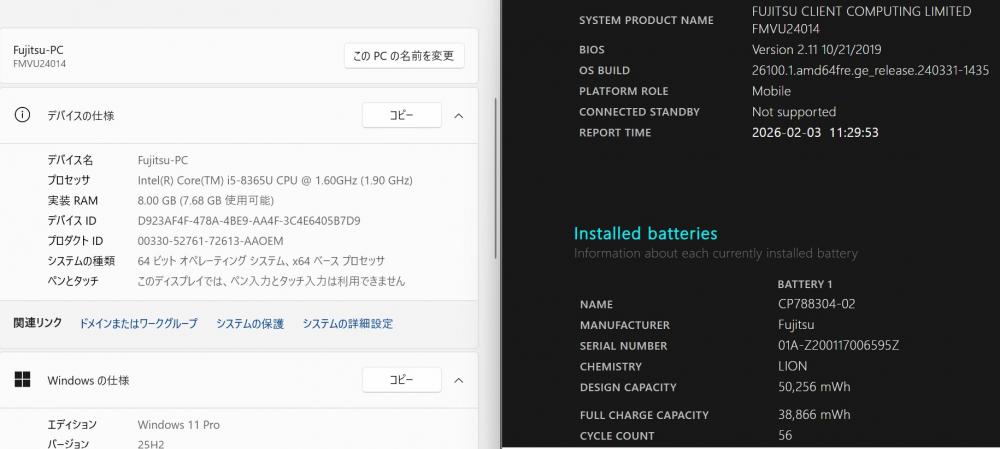The image size is (1000, 449).
Task: Click the Windows logo icon
Action: tap(22, 379)
